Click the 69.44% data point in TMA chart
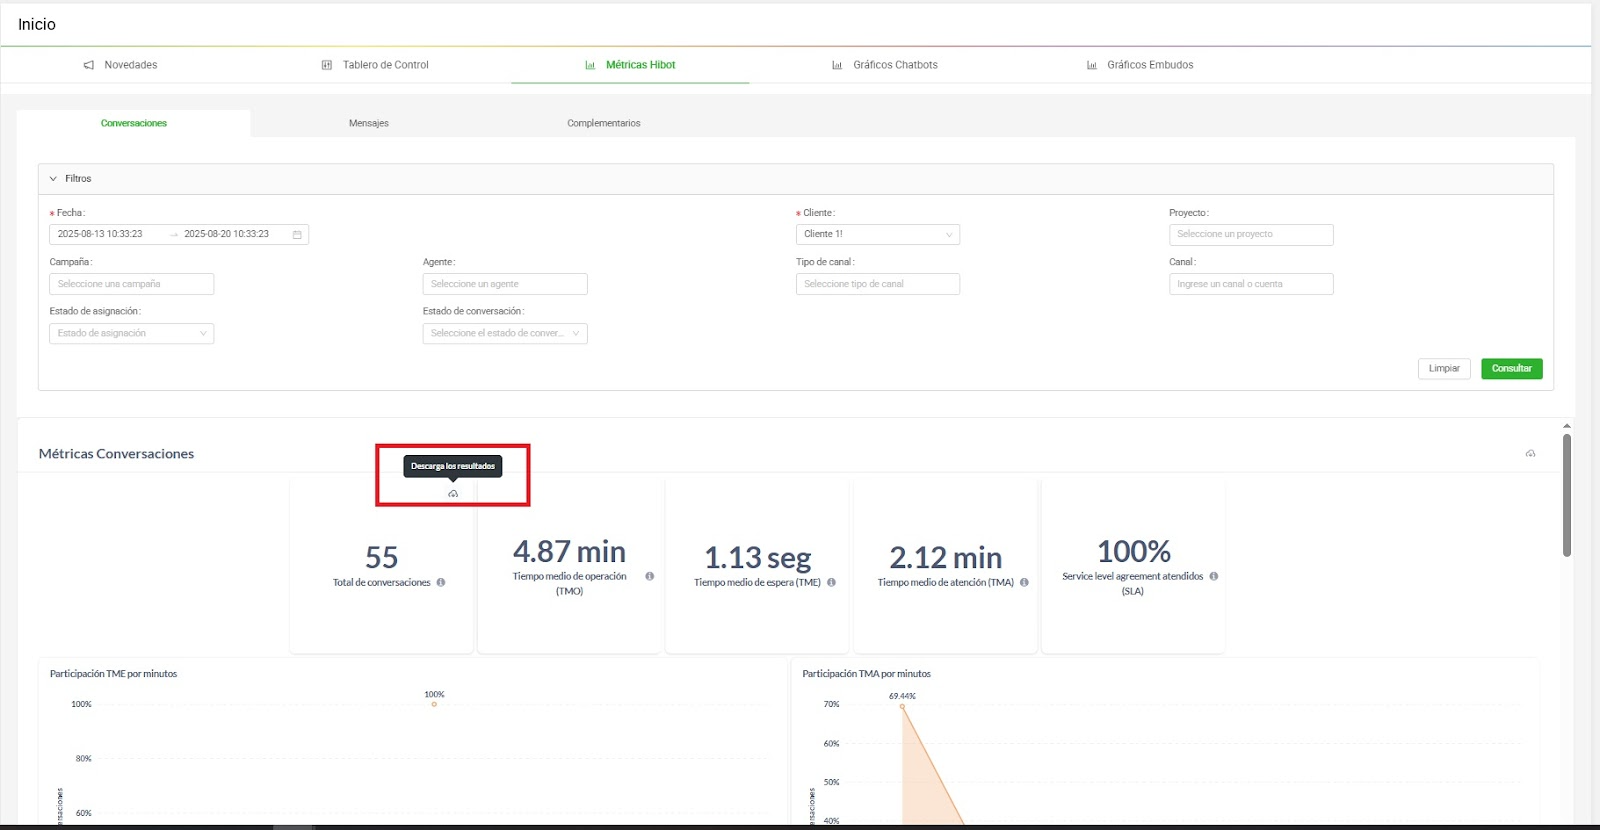 902,706
